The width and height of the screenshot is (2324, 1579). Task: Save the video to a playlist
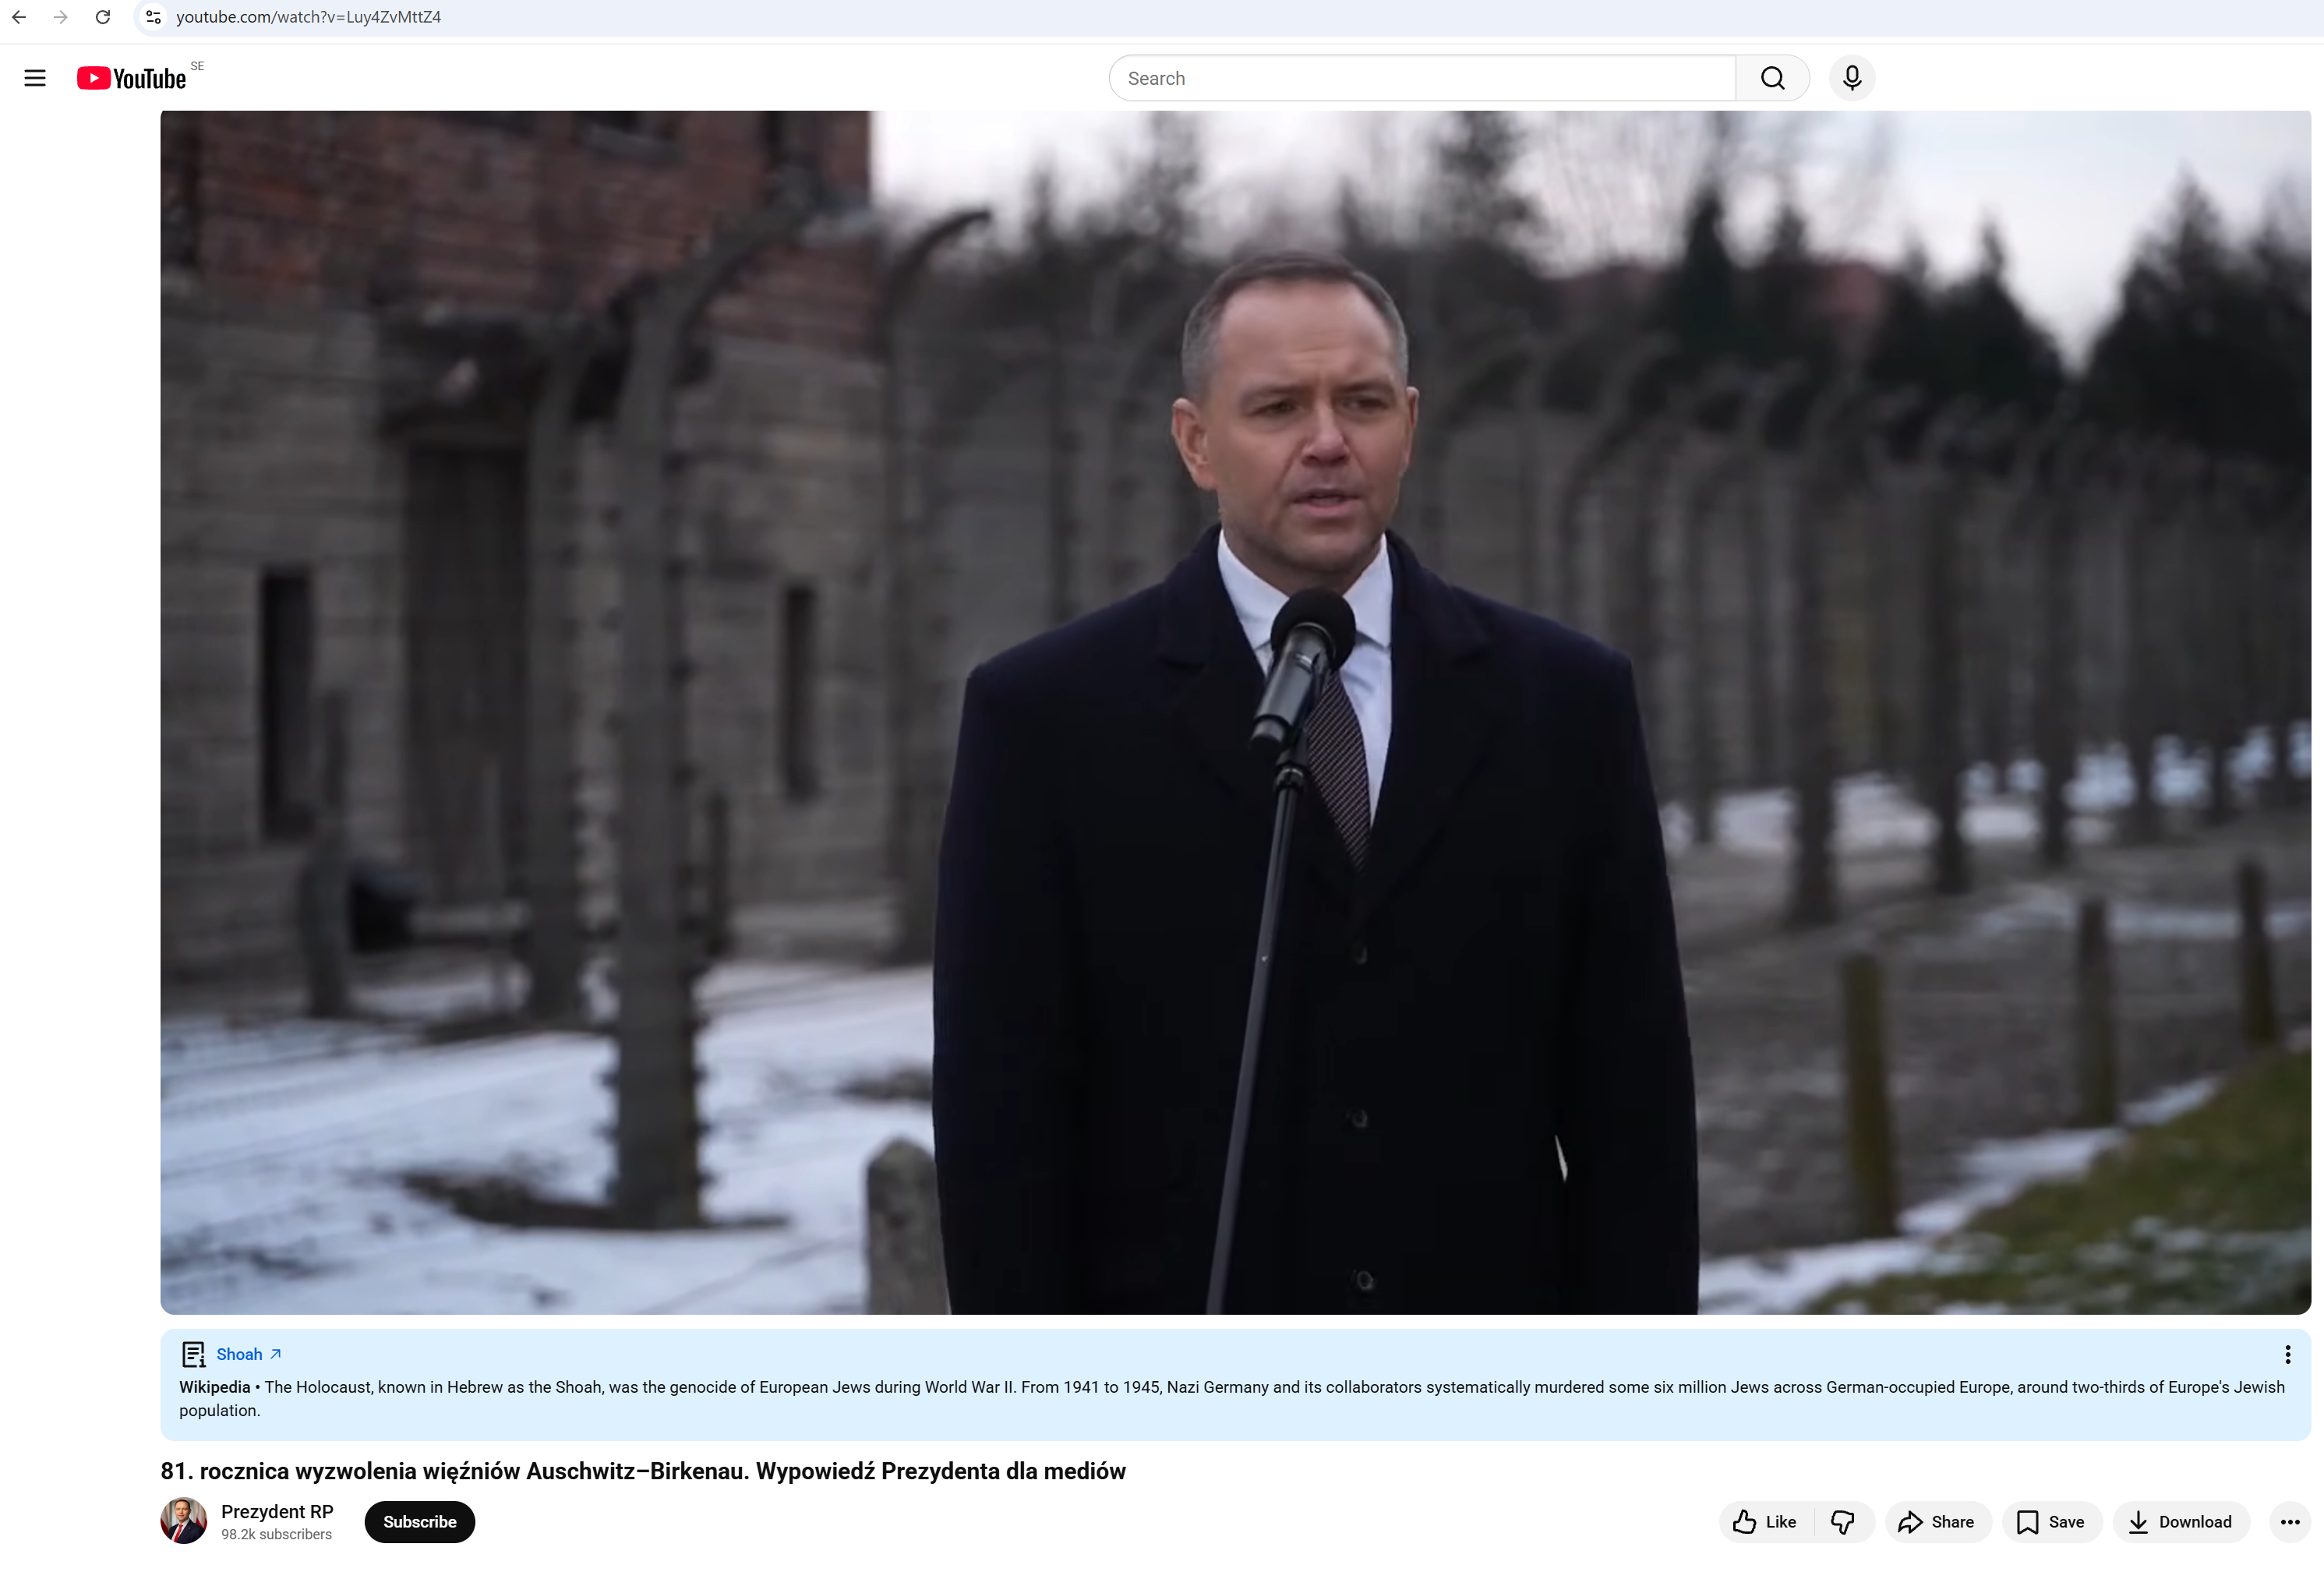tap(2051, 1521)
